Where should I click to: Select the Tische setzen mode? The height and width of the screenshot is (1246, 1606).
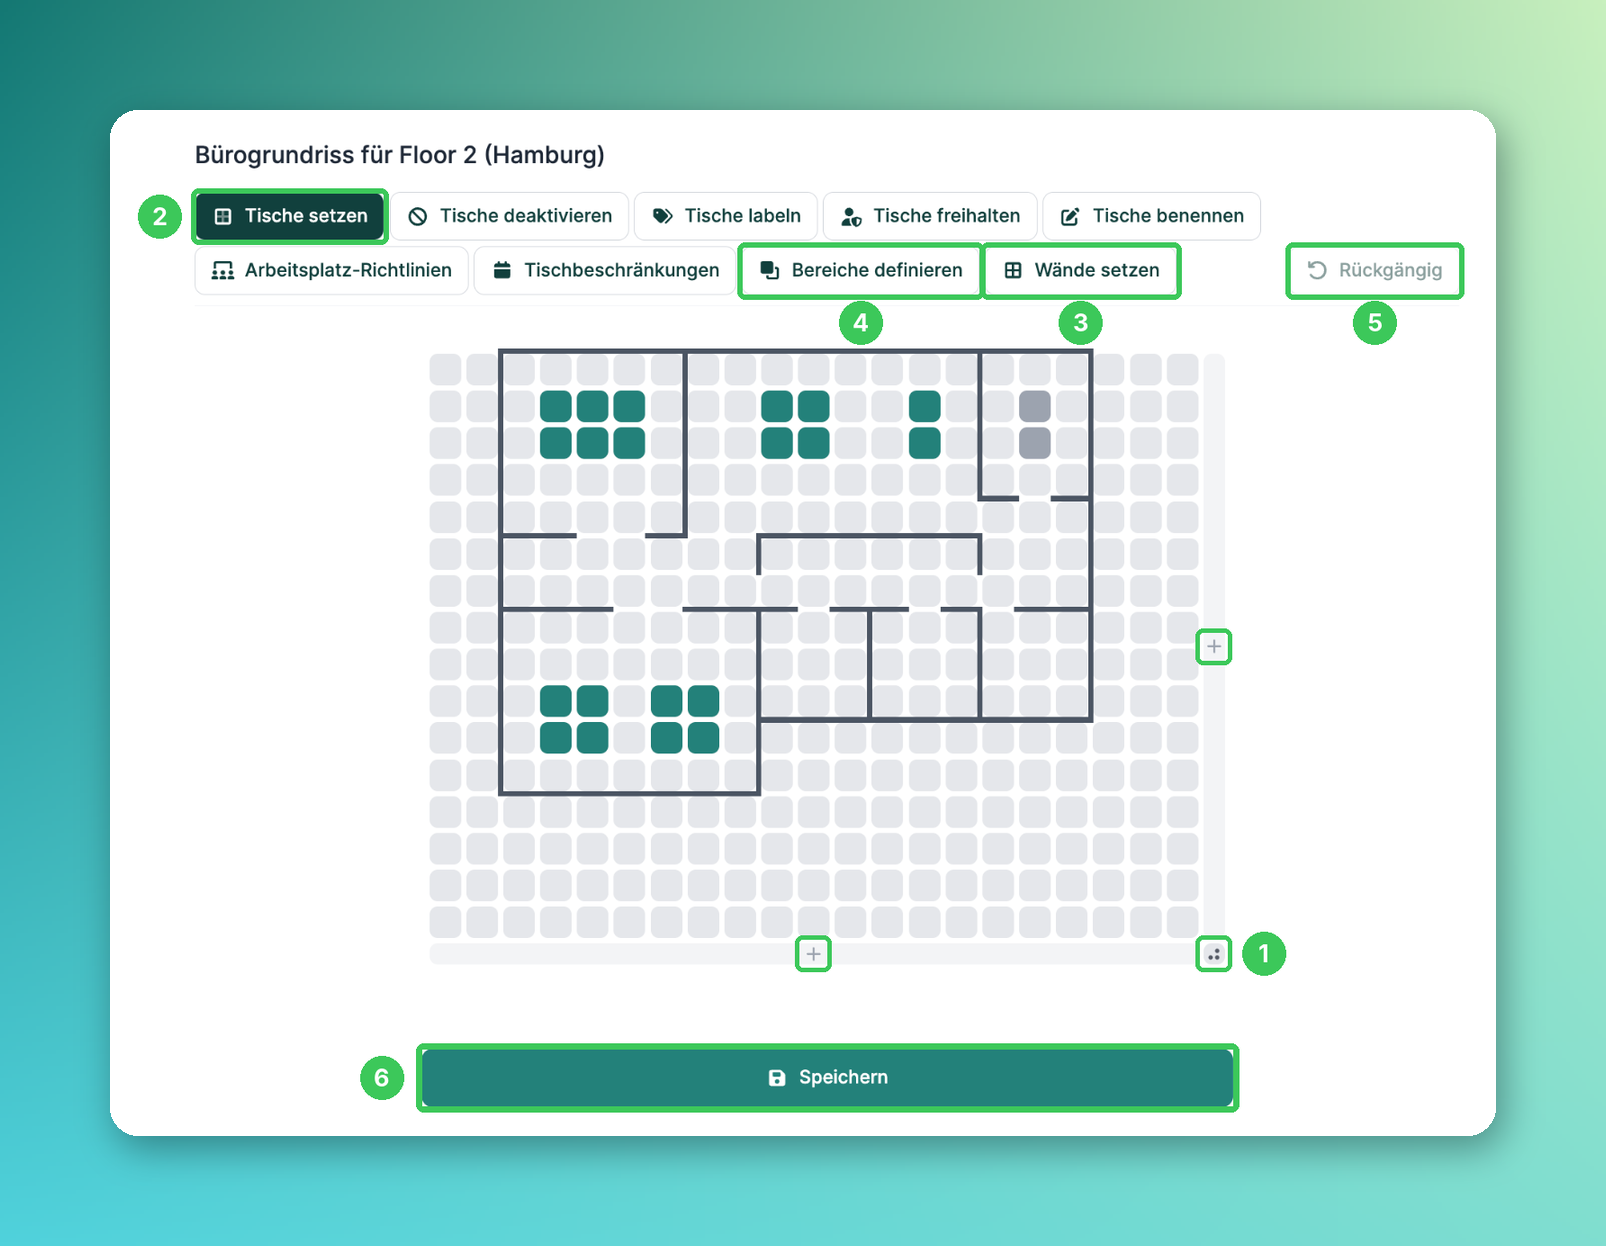coord(290,216)
